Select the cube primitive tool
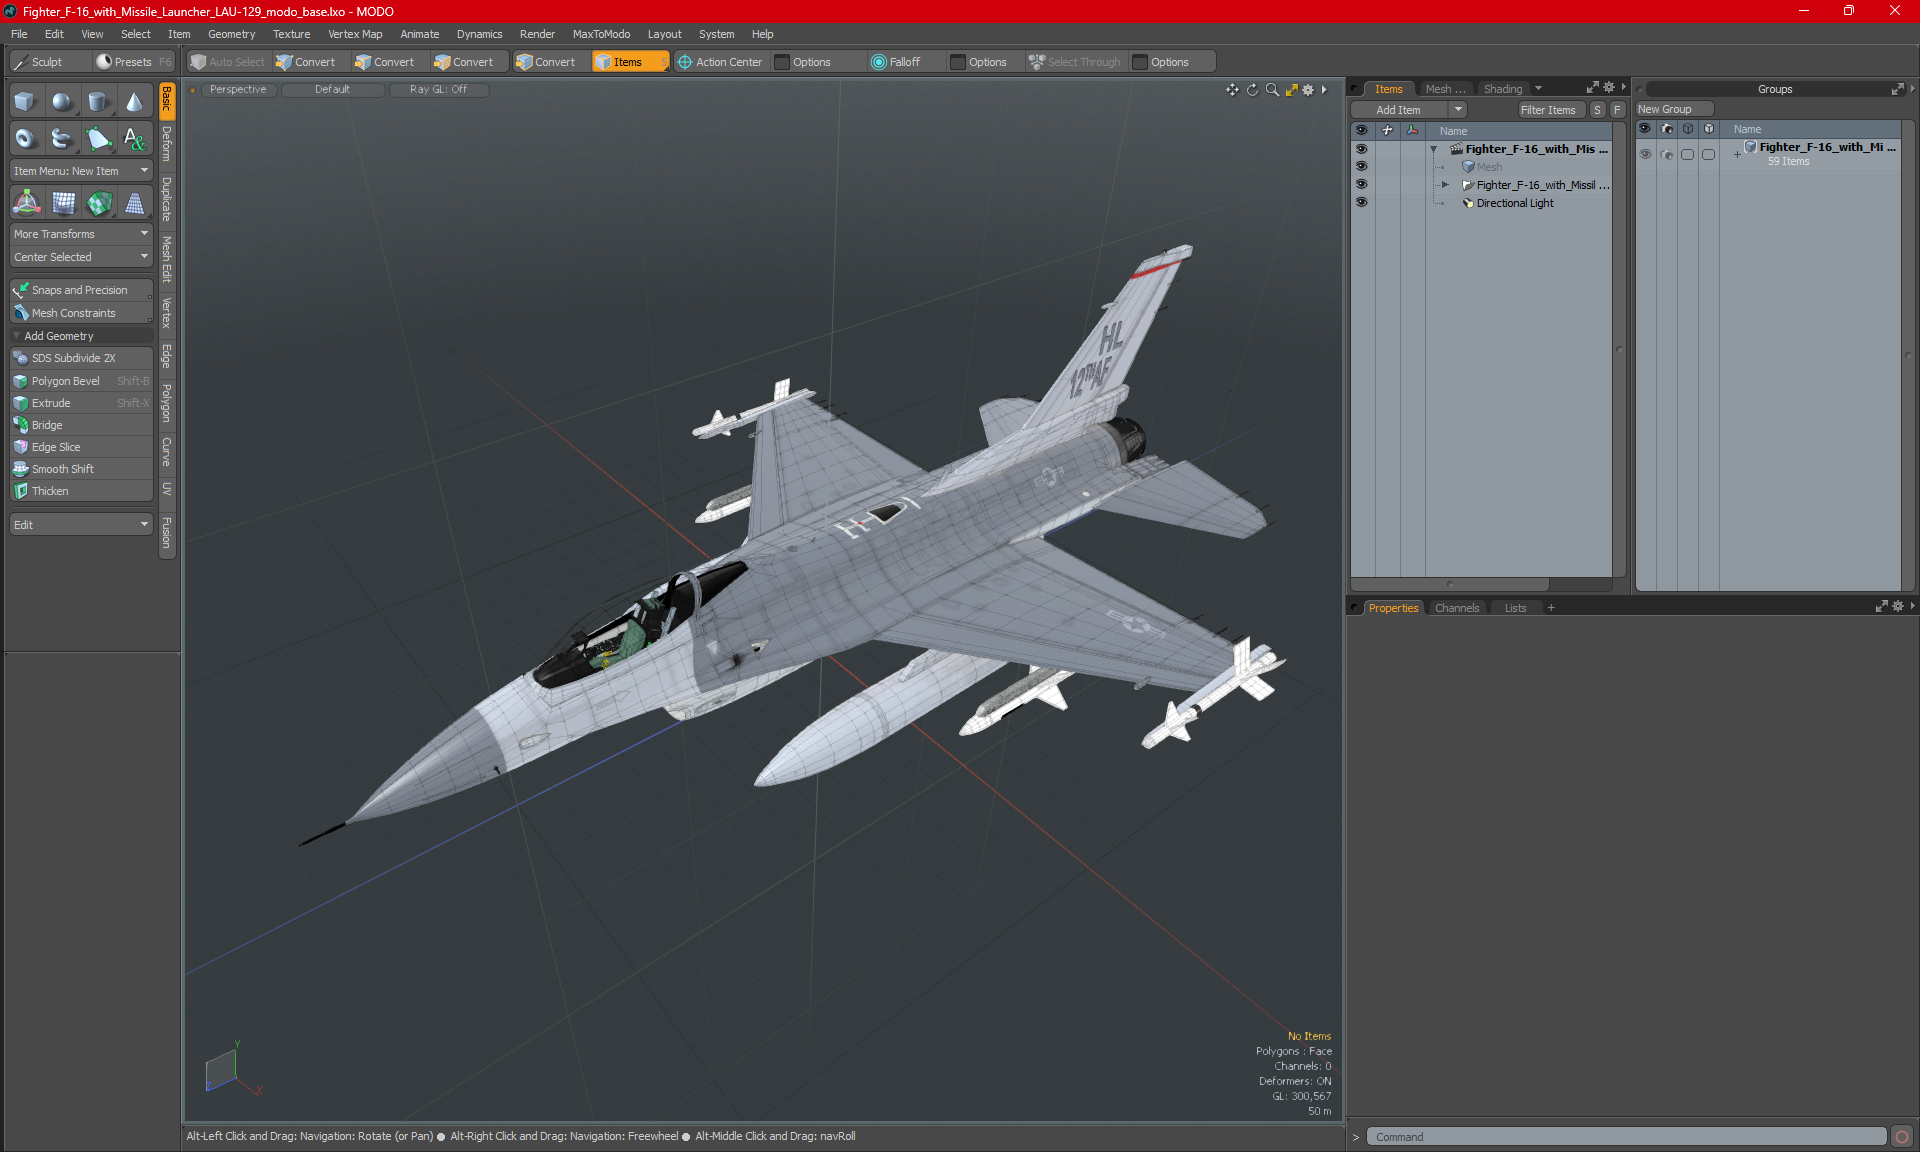 point(25,101)
